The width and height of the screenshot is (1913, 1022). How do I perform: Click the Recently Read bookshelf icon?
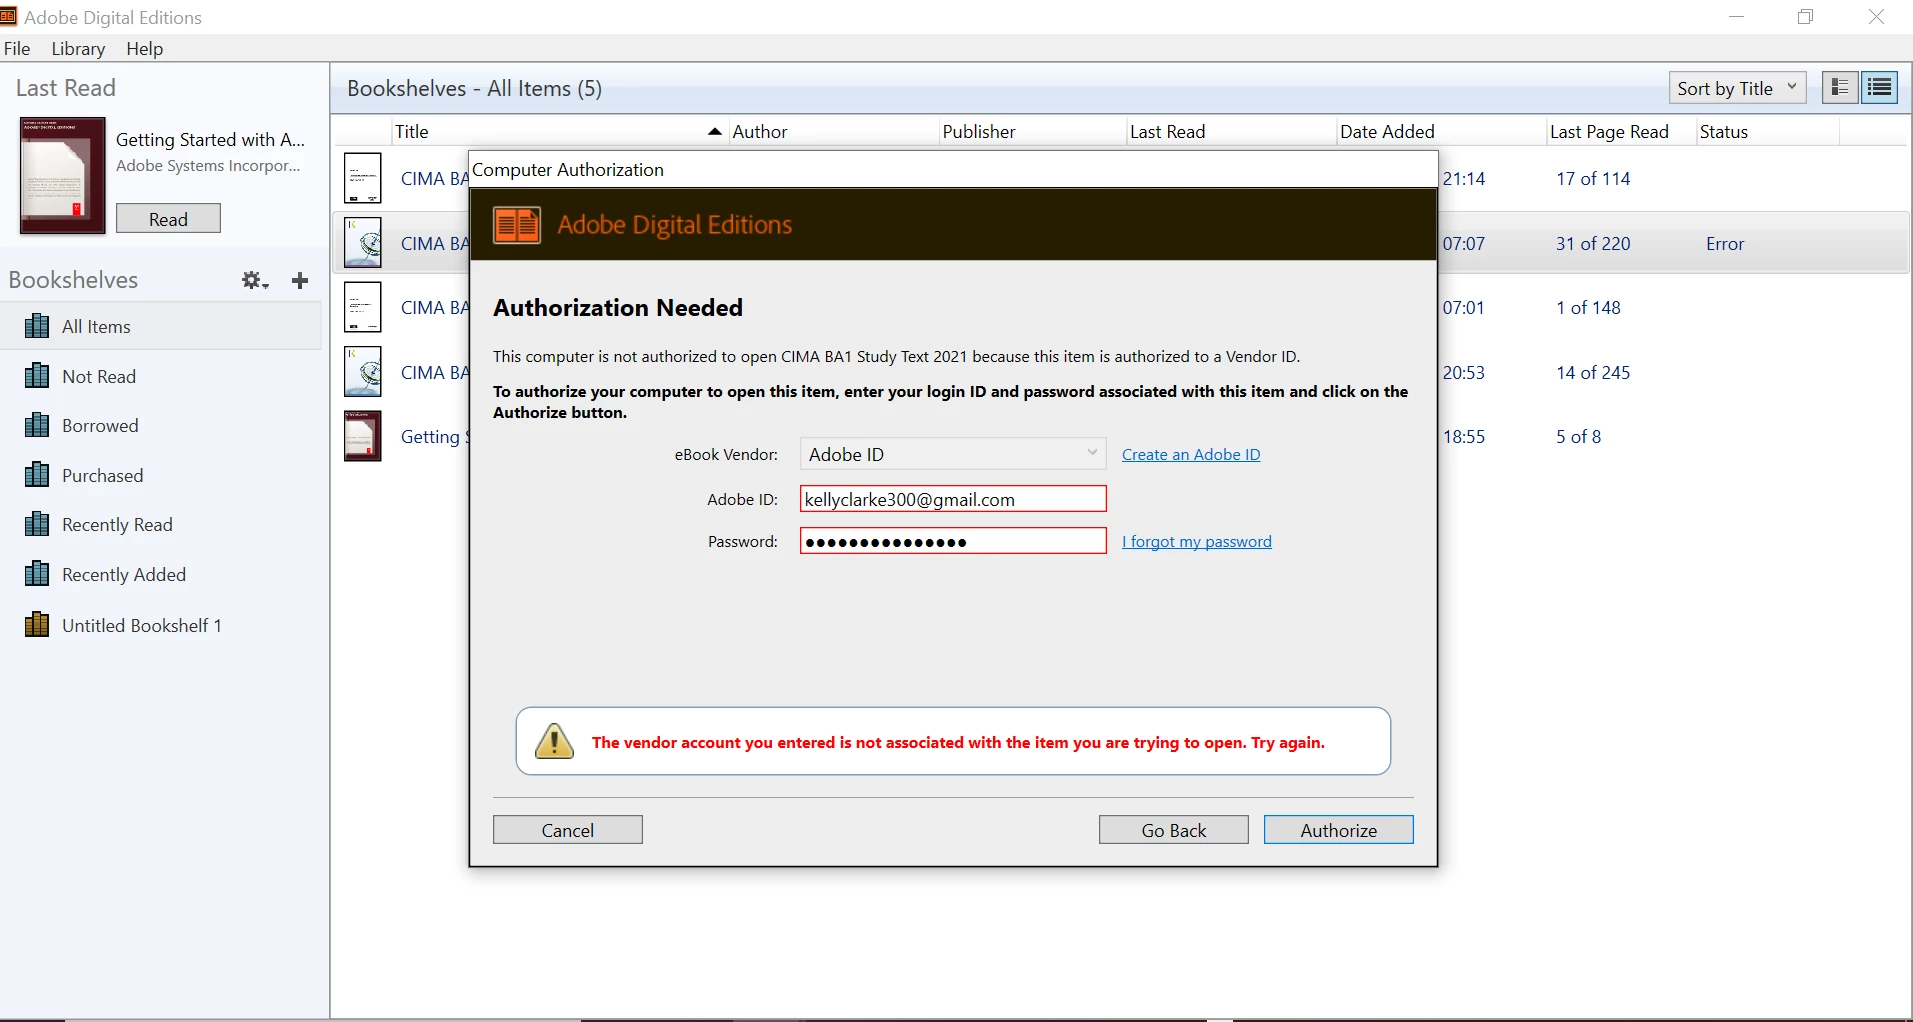point(37,524)
